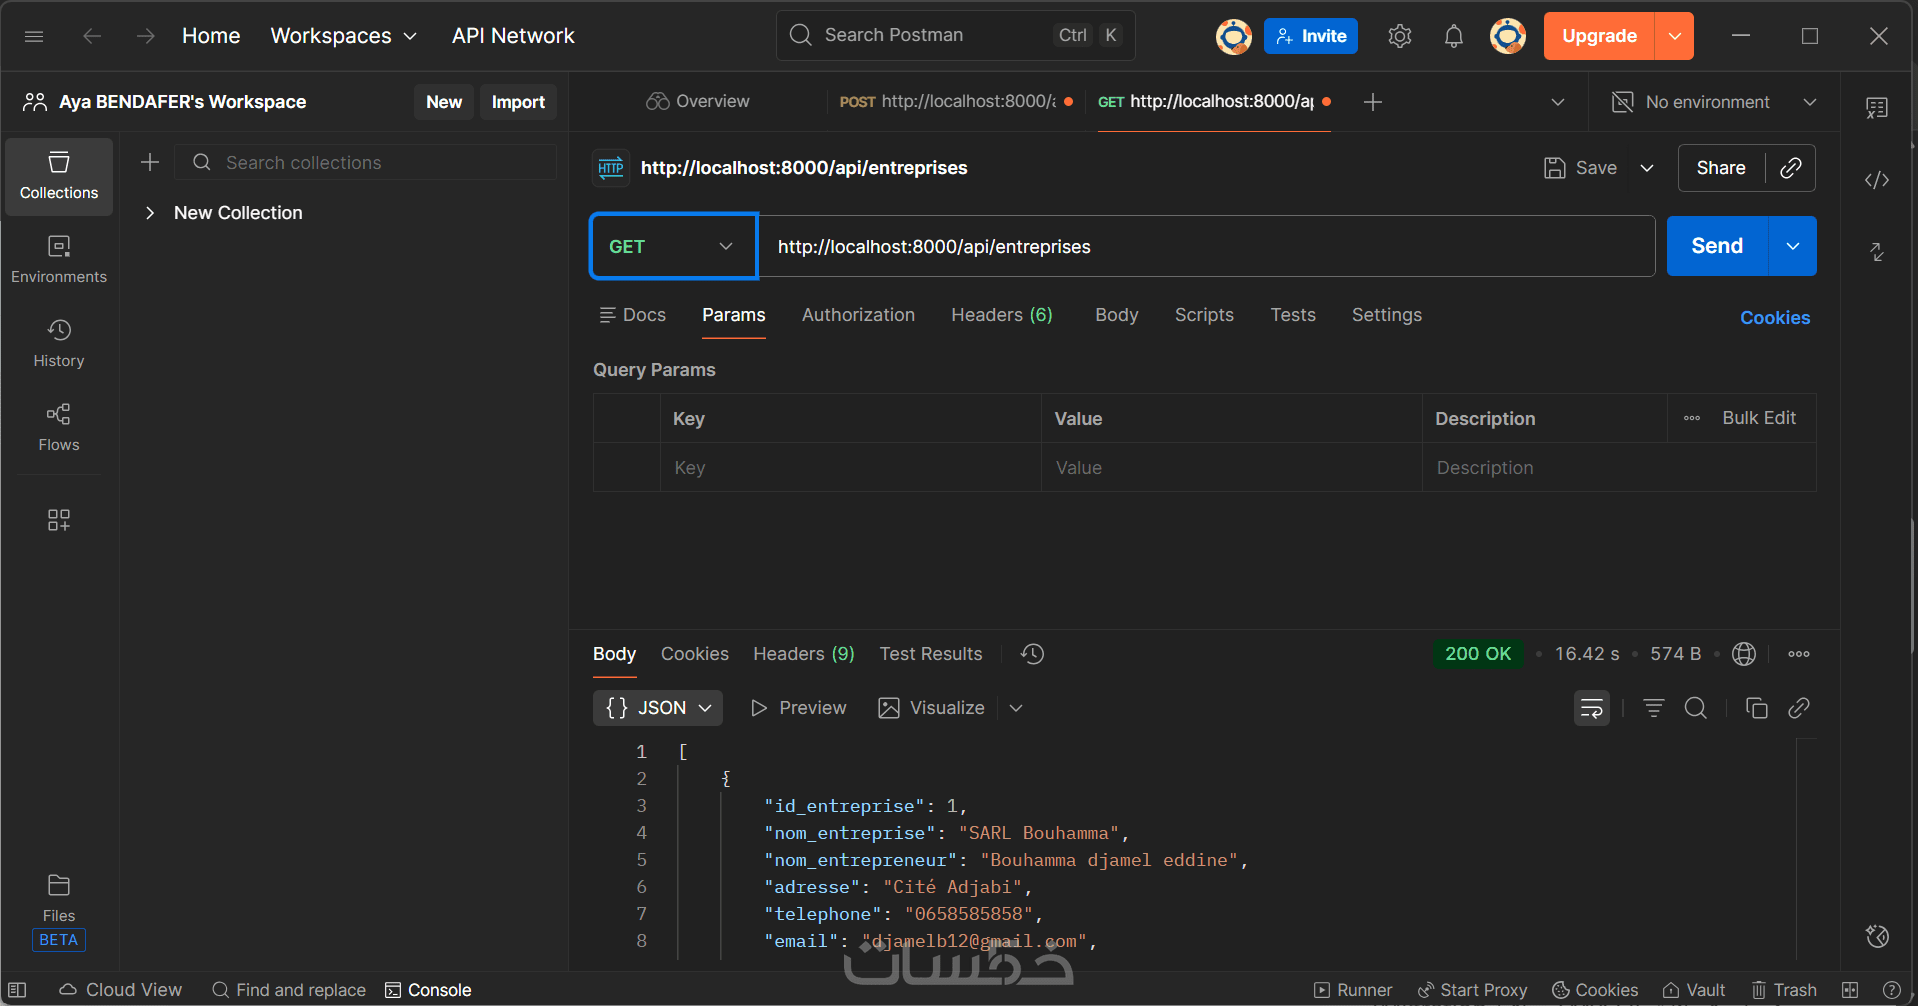This screenshot has width=1918, height=1006.
Task: Expand the New Collection tree item
Action: (x=150, y=213)
